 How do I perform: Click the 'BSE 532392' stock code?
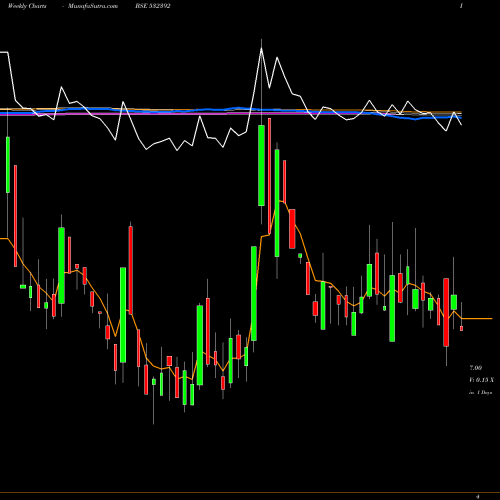(x=153, y=6)
